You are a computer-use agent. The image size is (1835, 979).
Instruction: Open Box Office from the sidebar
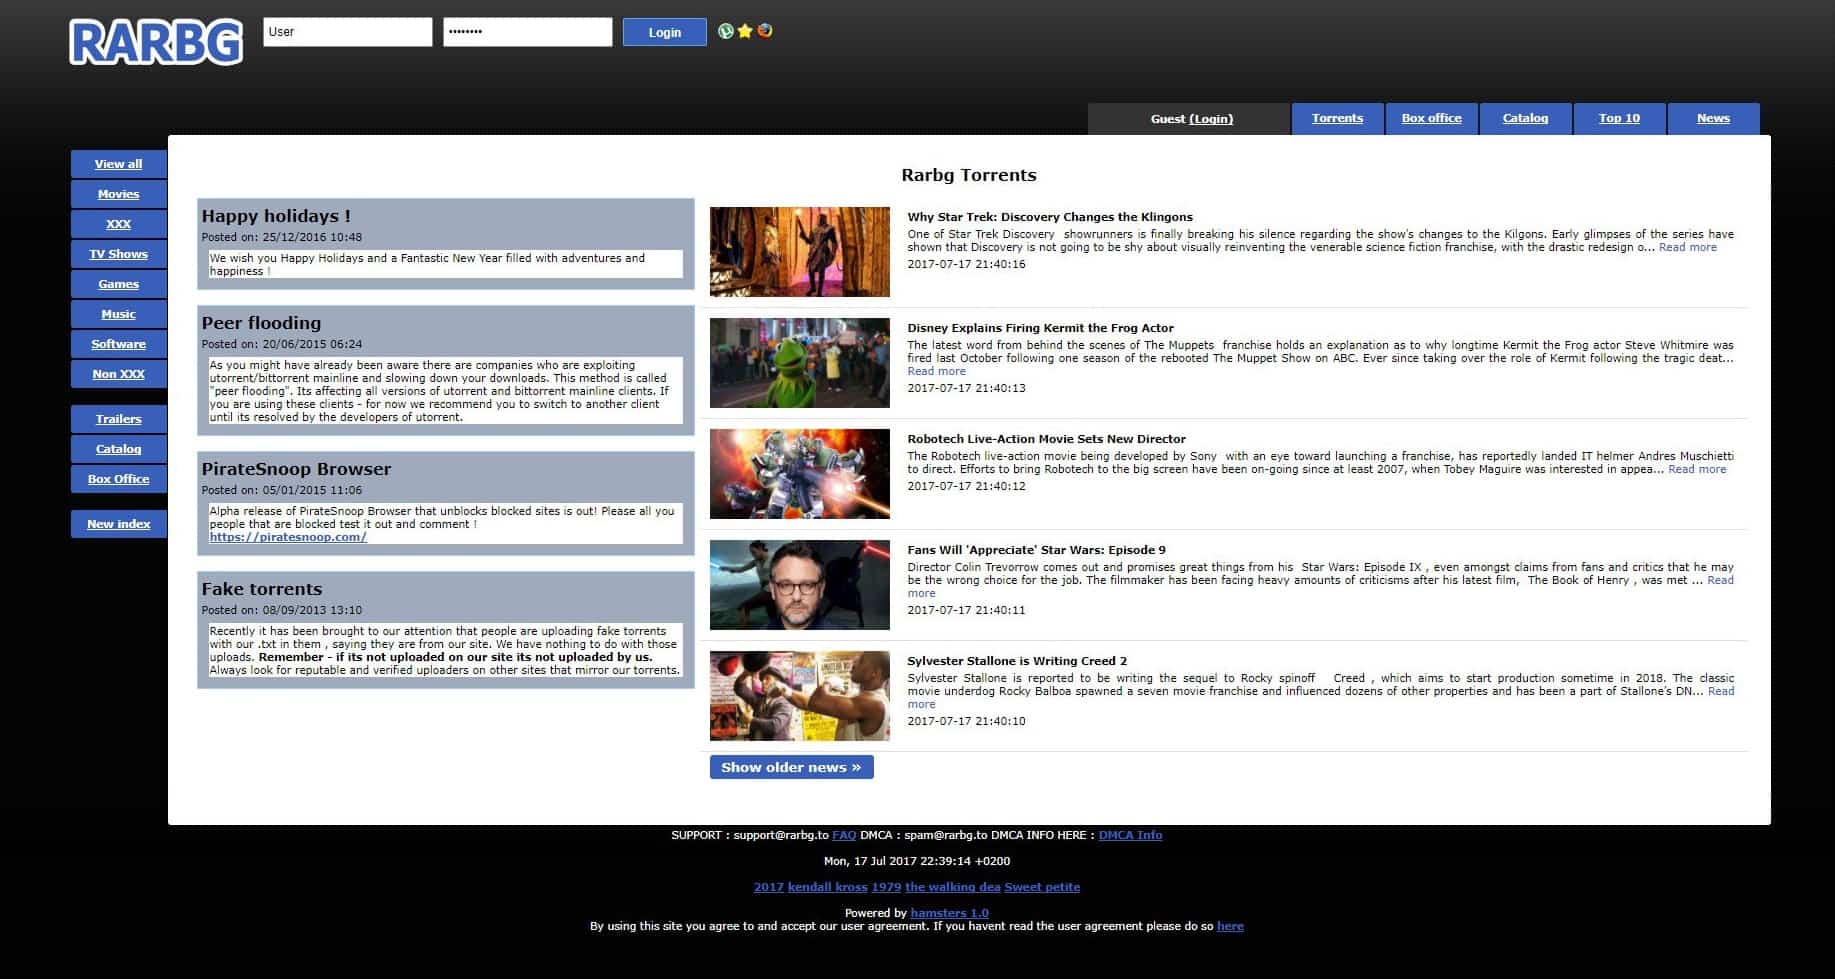[119, 479]
